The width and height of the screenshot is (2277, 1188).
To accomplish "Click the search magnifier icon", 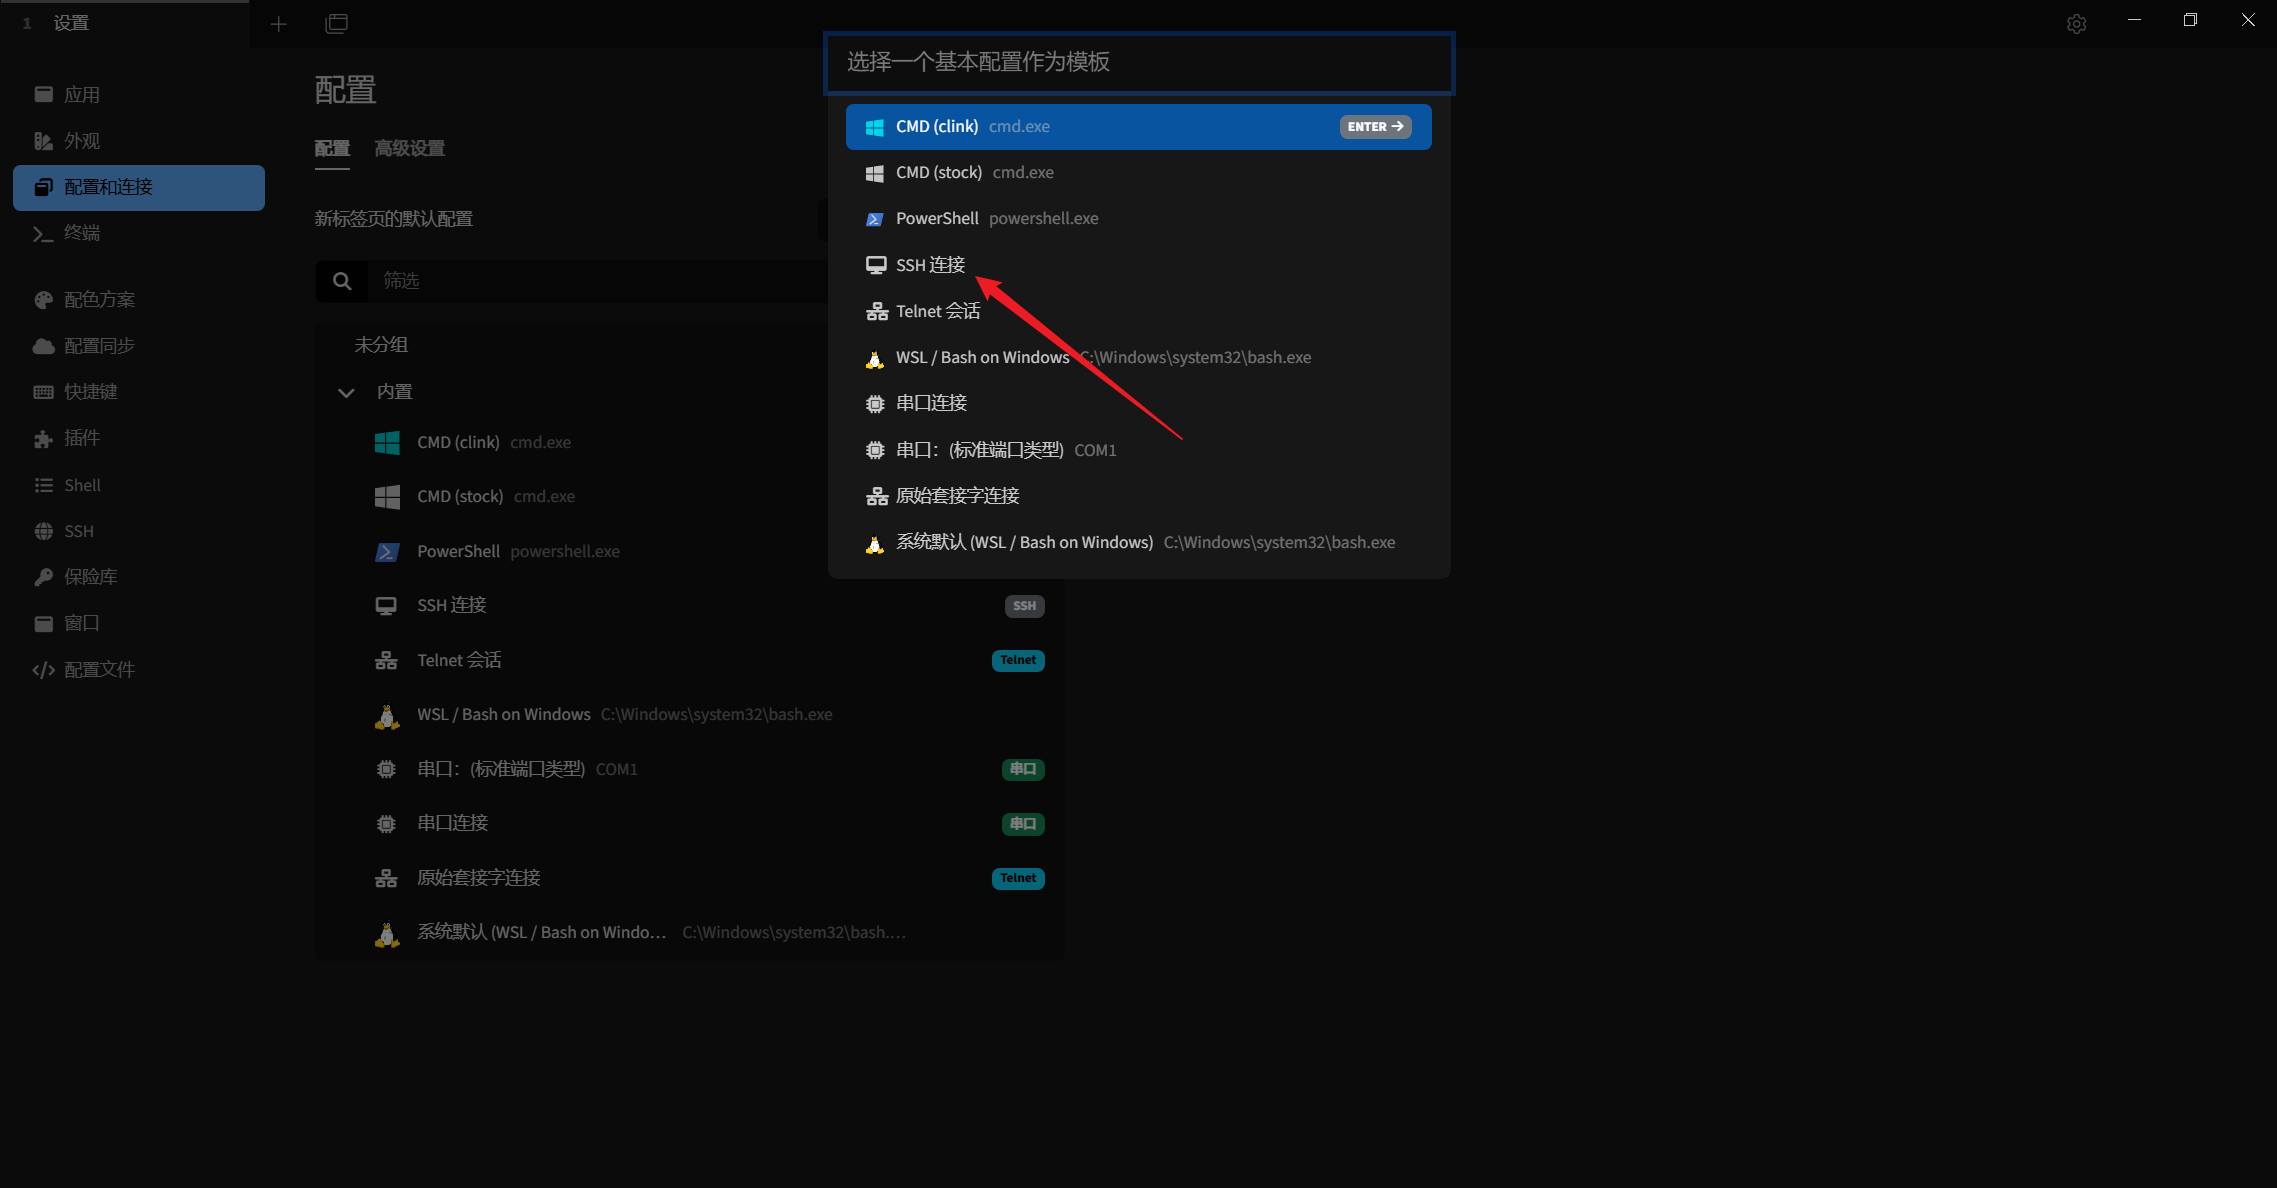I will (342, 281).
